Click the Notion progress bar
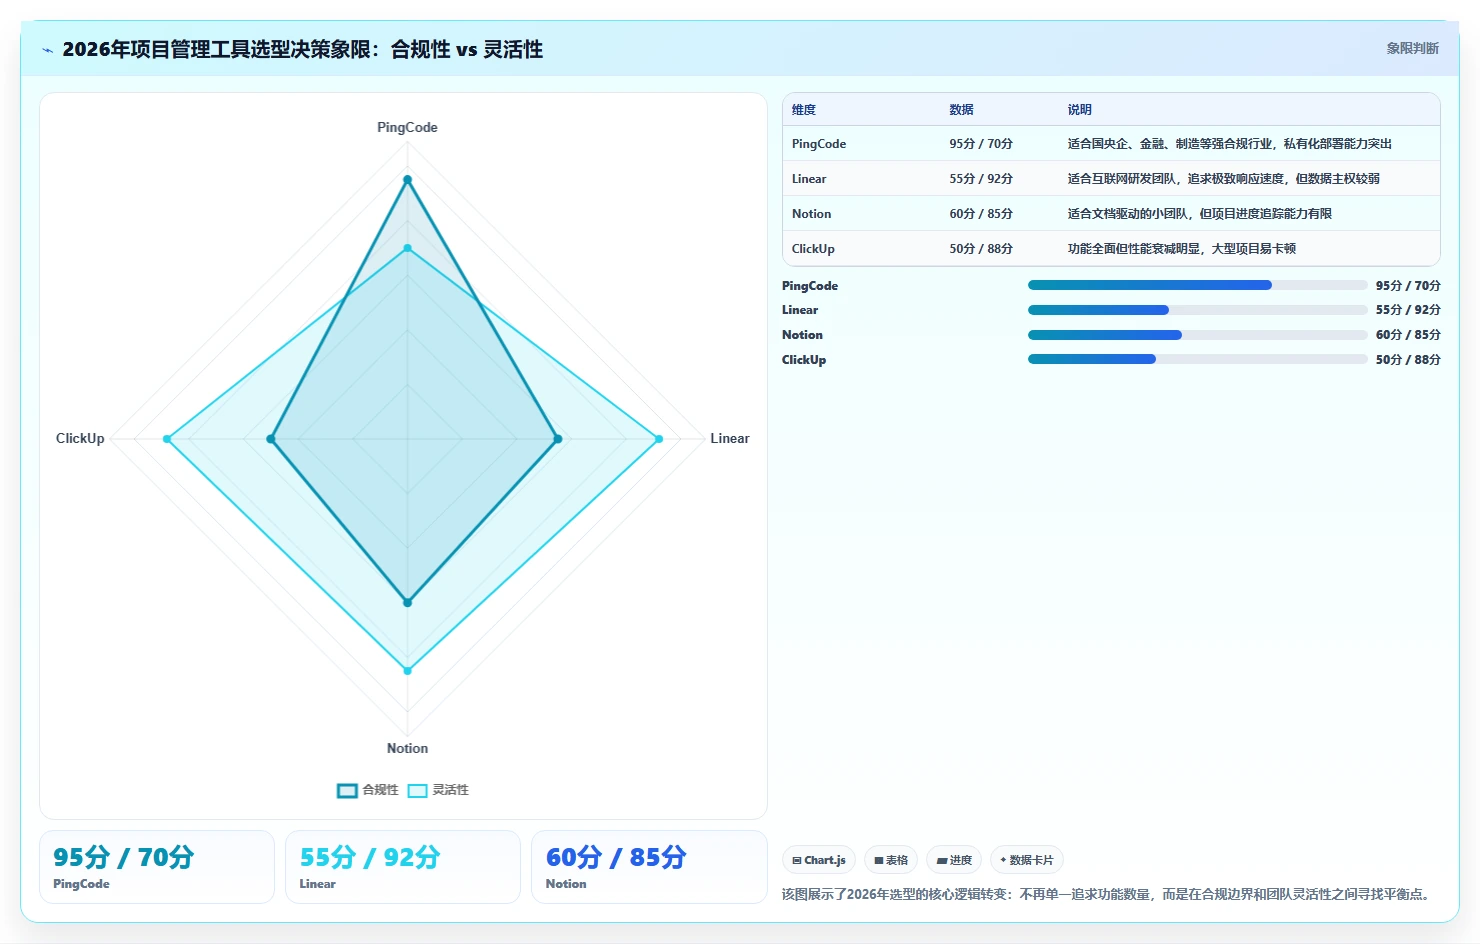The image size is (1480, 944). pyautogui.click(x=1197, y=335)
